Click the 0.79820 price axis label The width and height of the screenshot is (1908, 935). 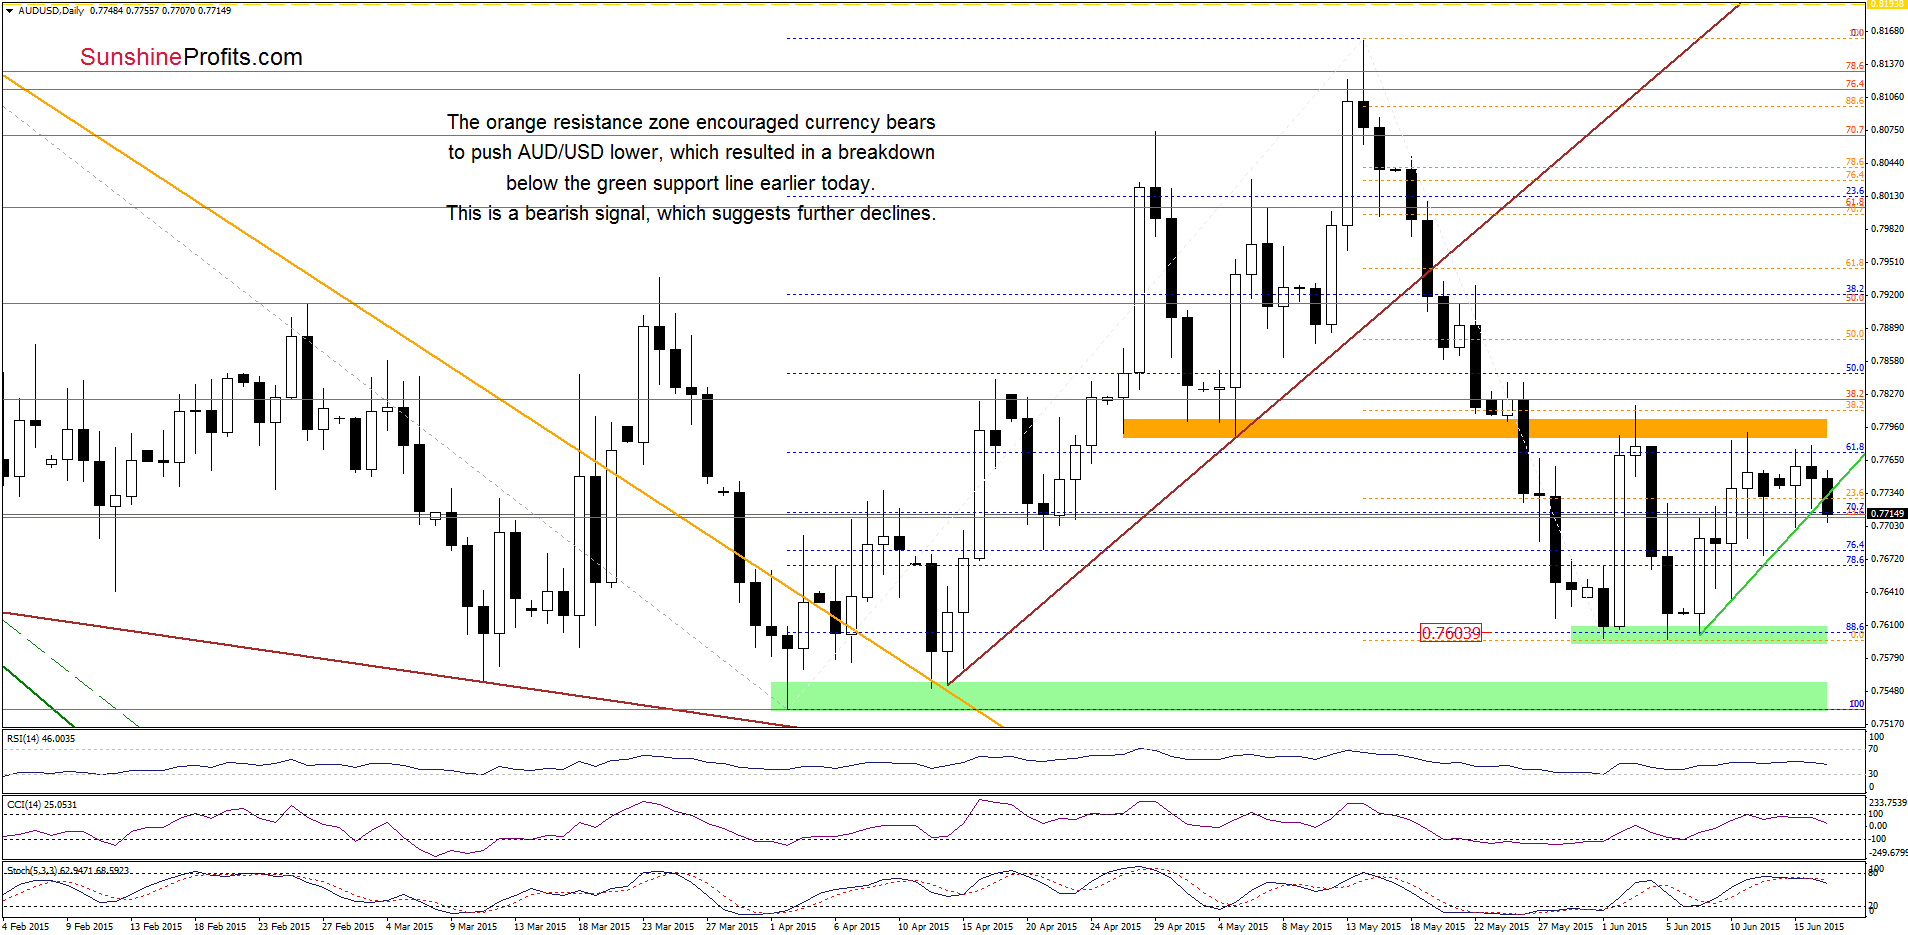point(1887,229)
